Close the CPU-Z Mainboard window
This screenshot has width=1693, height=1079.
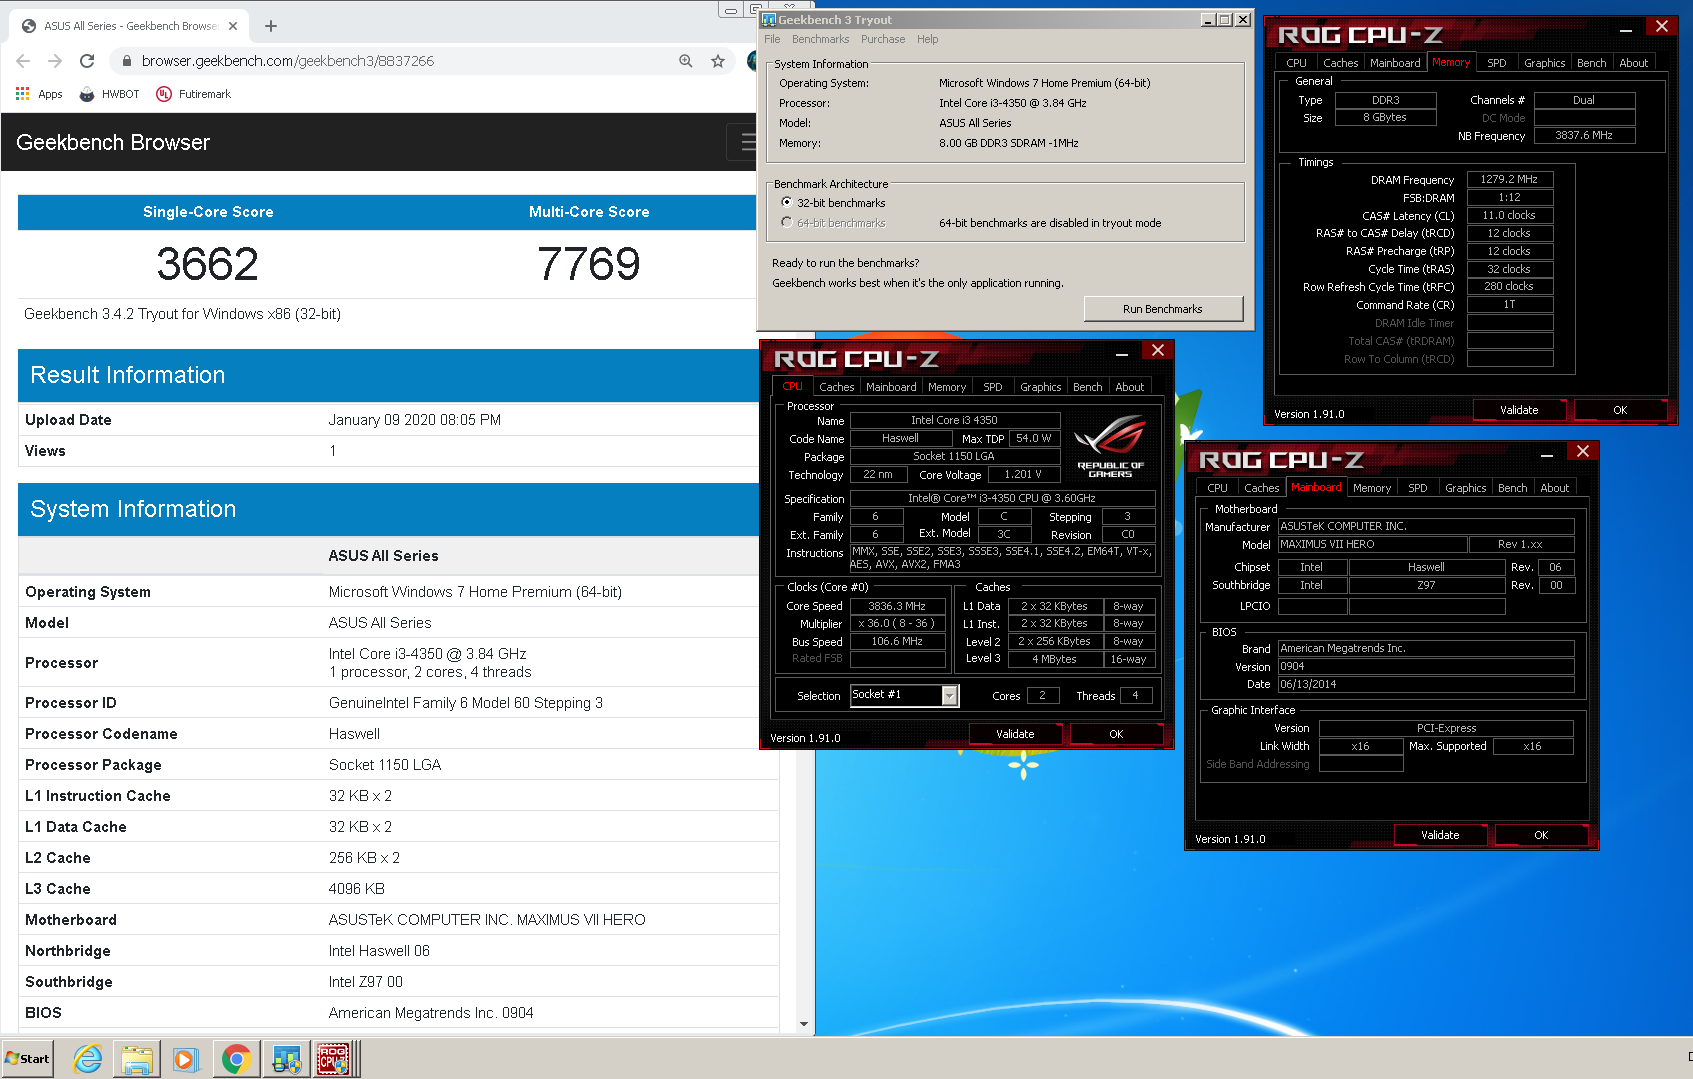click(1582, 451)
